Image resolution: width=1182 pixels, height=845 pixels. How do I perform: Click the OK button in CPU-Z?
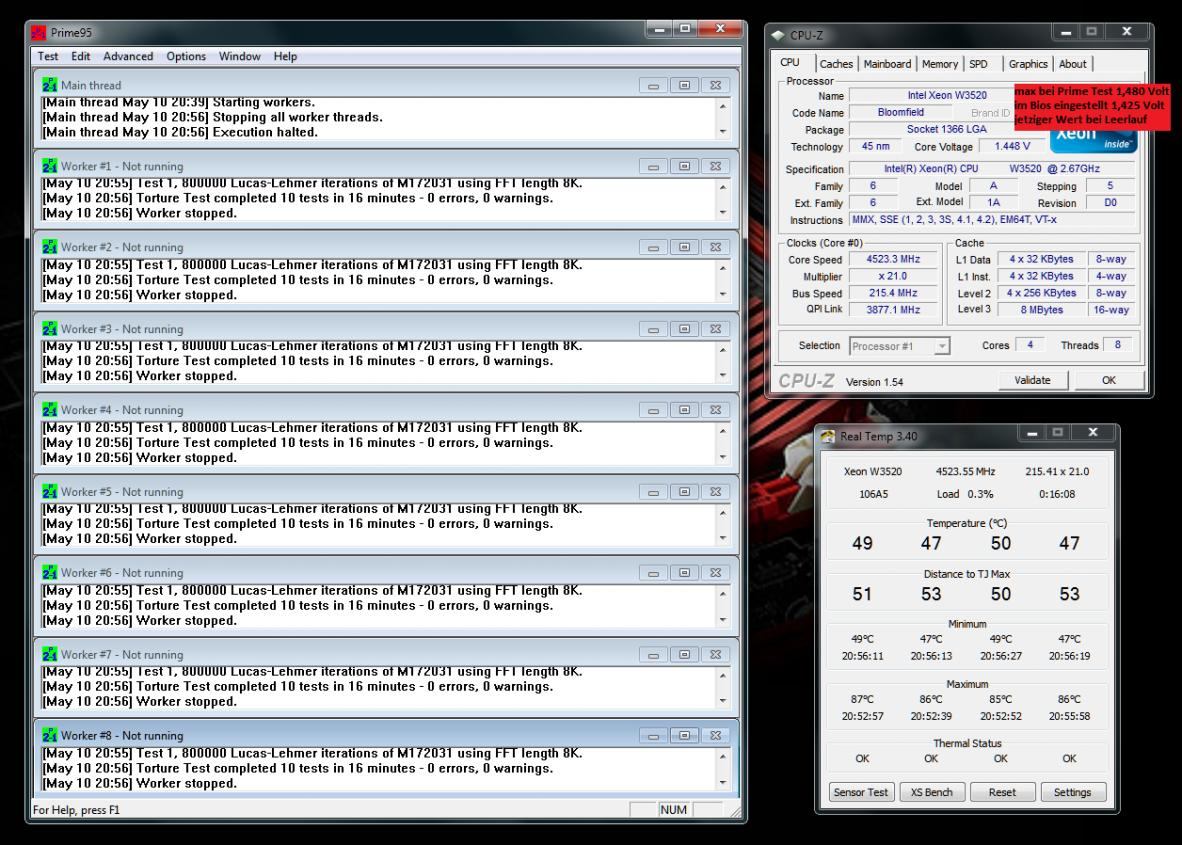[1109, 380]
